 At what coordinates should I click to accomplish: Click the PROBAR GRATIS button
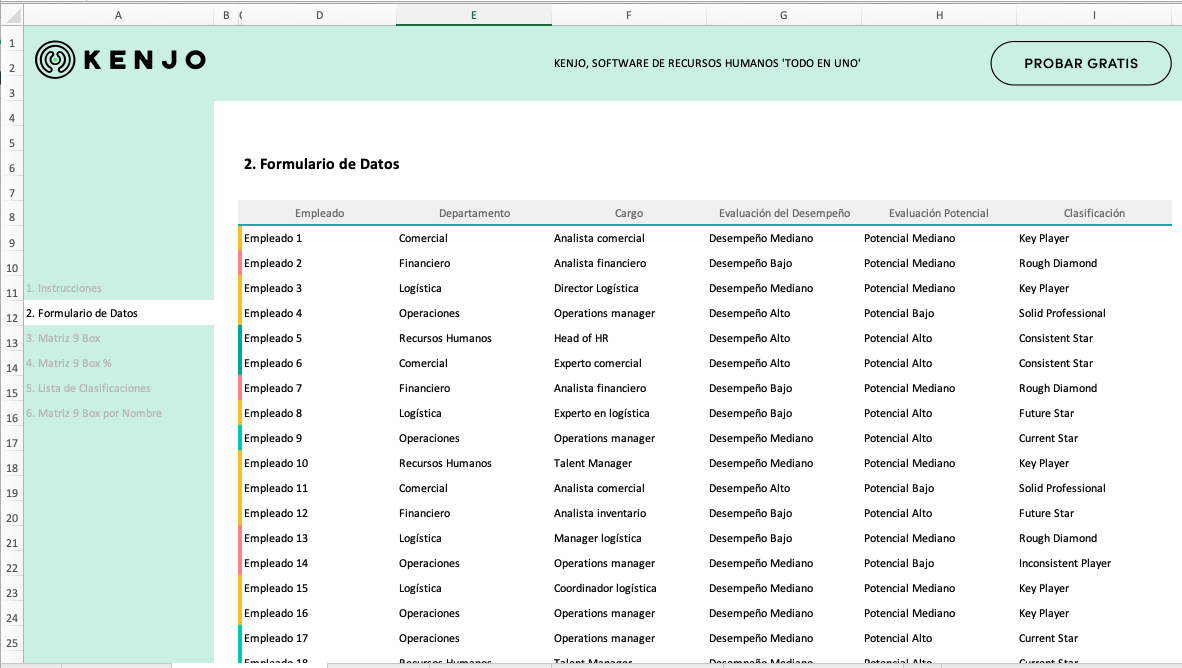[x=1080, y=63]
